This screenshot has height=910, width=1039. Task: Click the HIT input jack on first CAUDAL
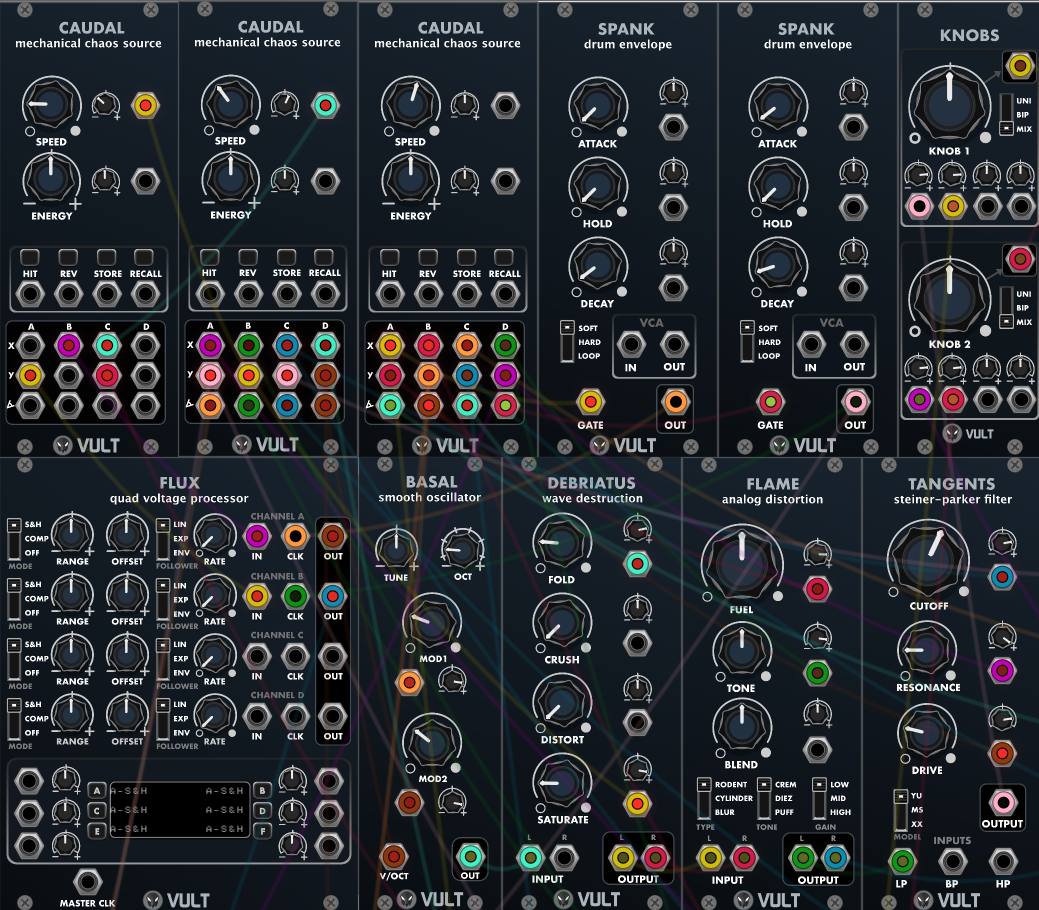(x=30, y=294)
